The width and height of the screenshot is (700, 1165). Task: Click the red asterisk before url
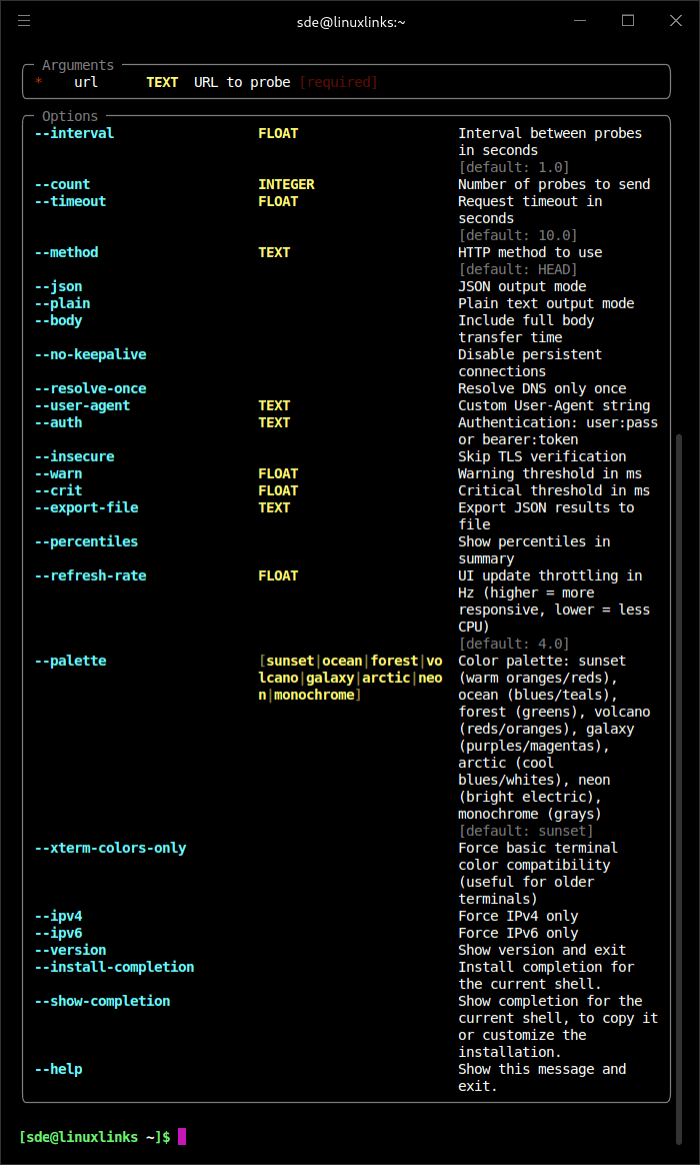(x=38, y=83)
